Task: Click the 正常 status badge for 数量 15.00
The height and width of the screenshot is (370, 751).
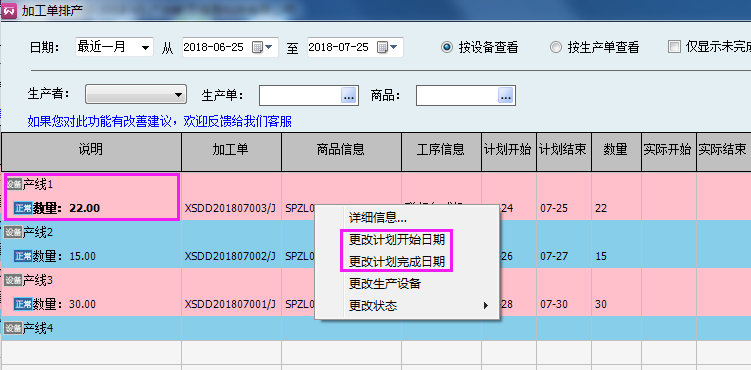Action: tap(23, 256)
